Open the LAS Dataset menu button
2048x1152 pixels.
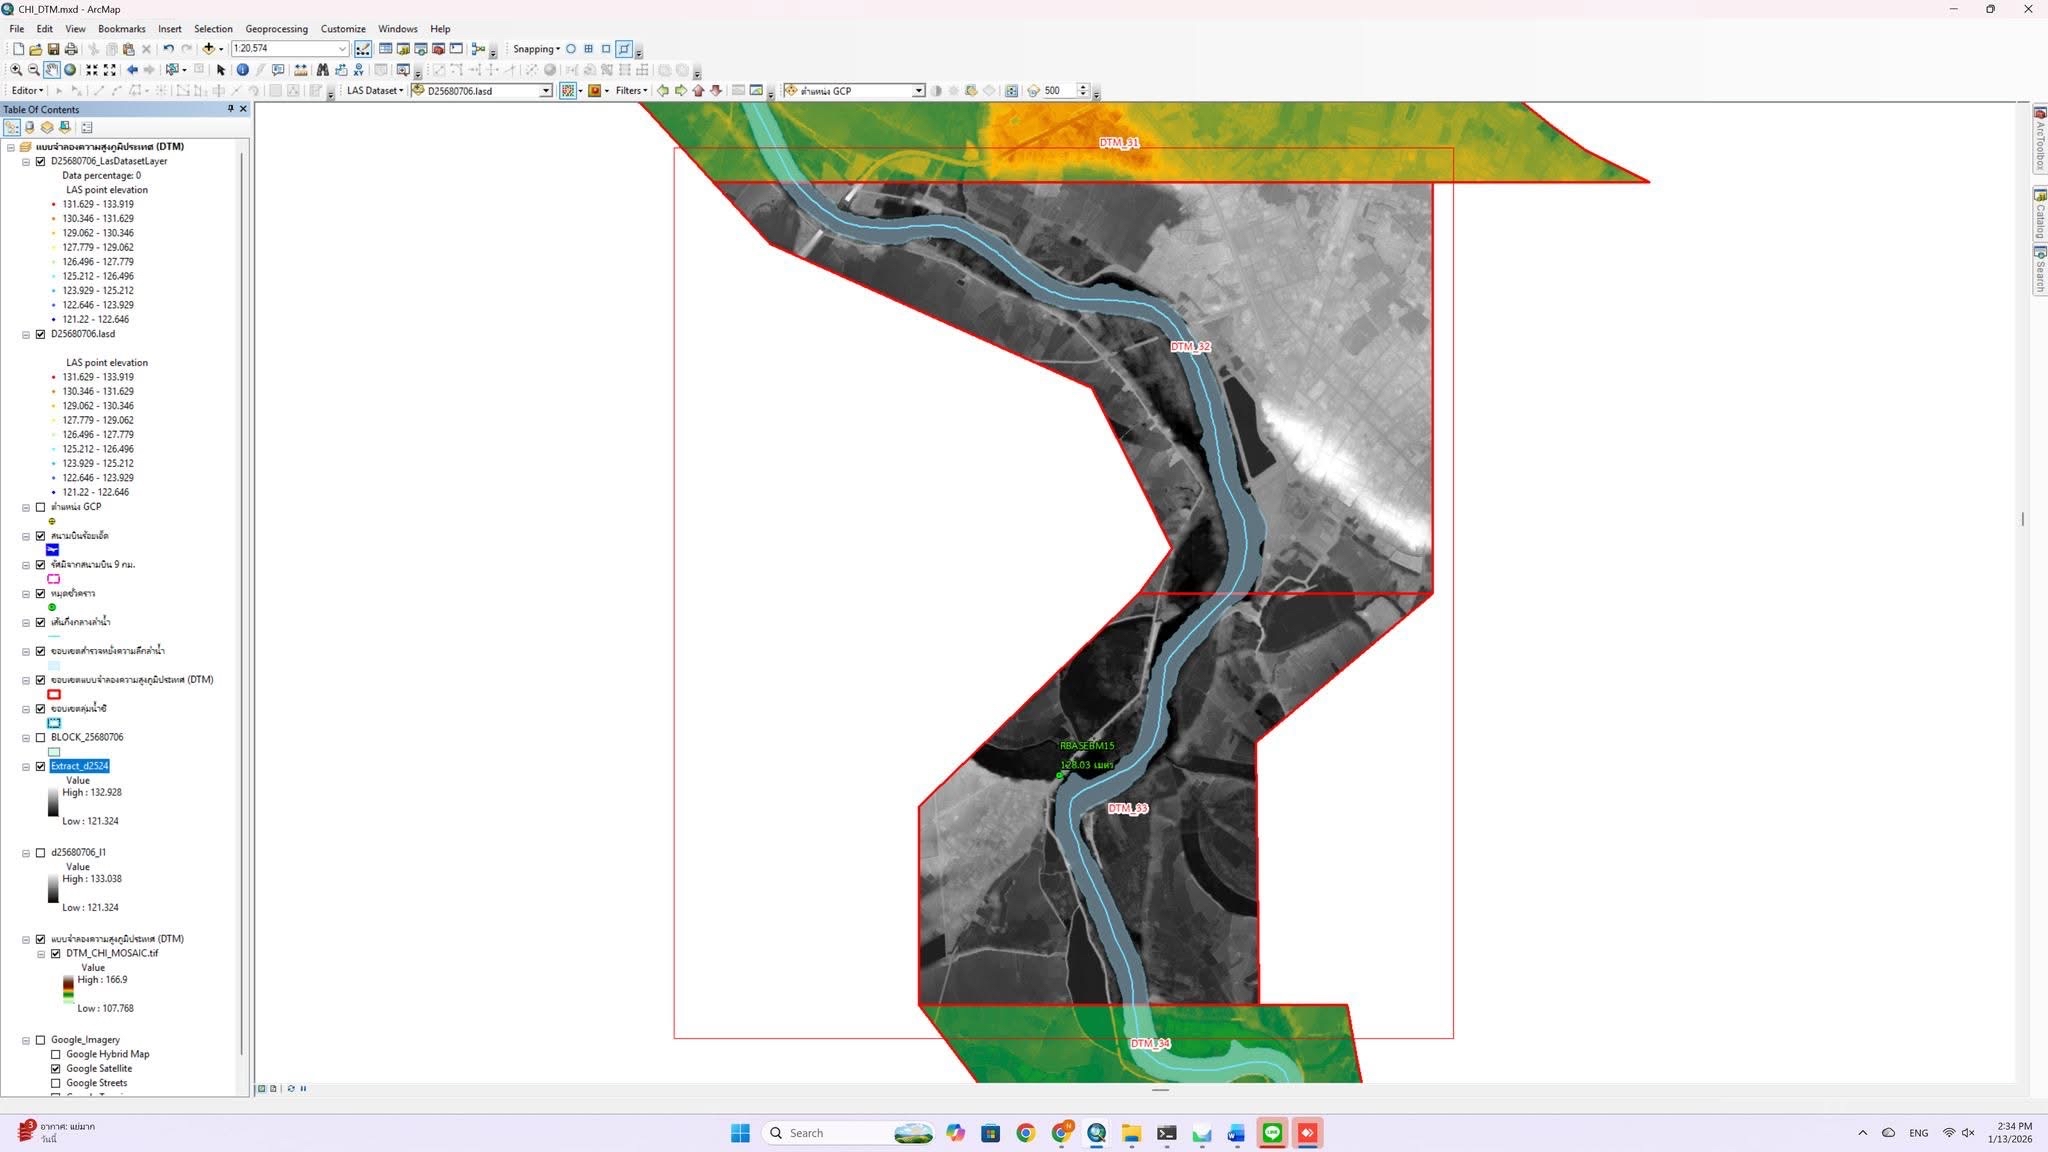click(x=375, y=91)
